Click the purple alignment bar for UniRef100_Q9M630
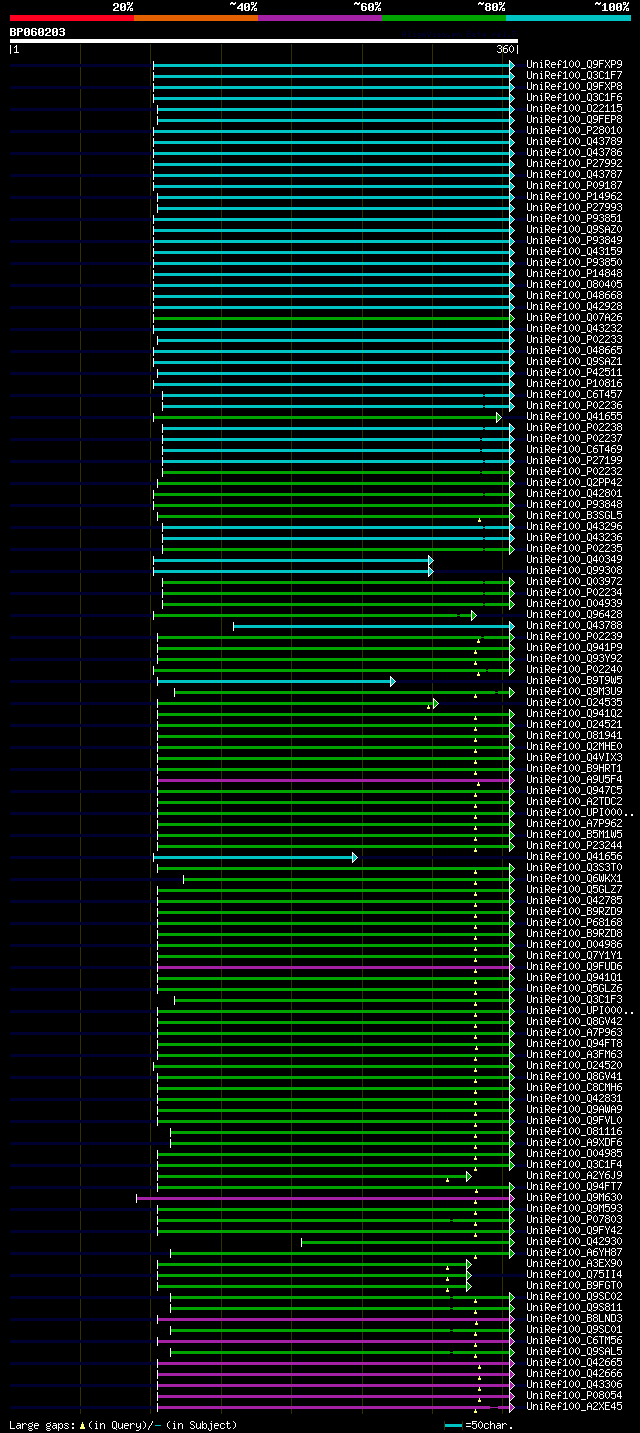The height and width of the screenshot is (1433, 640). pyautogui.click(x=323, y=1197)
